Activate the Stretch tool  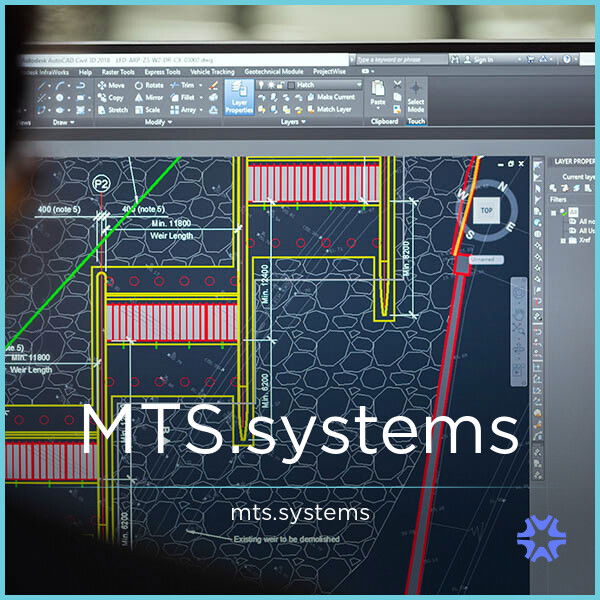[x=113, y=110]
